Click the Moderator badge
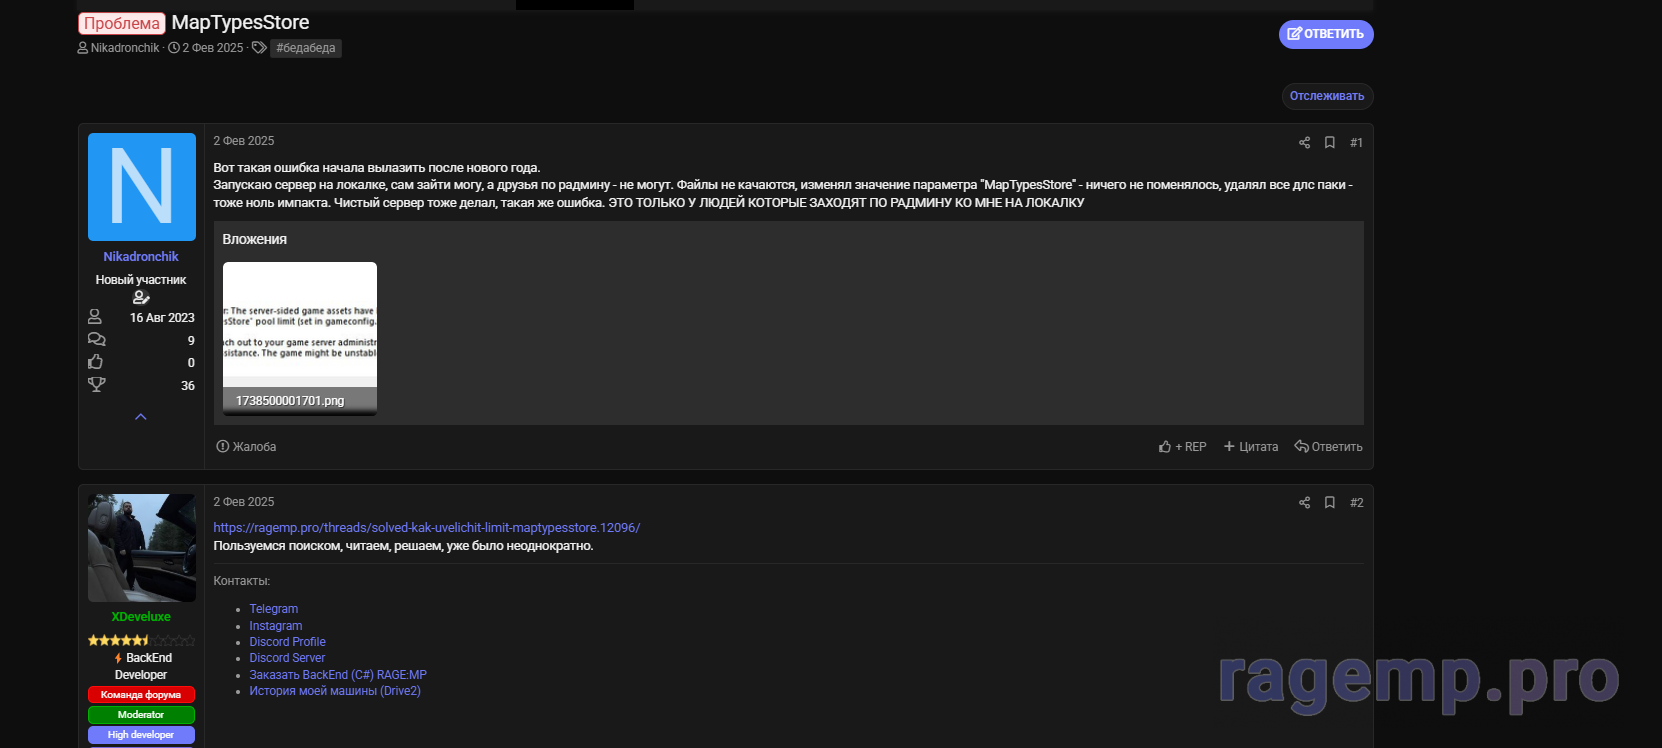Screen dimensions: 1662x748 pyautogui.click(x=141, y=715)
